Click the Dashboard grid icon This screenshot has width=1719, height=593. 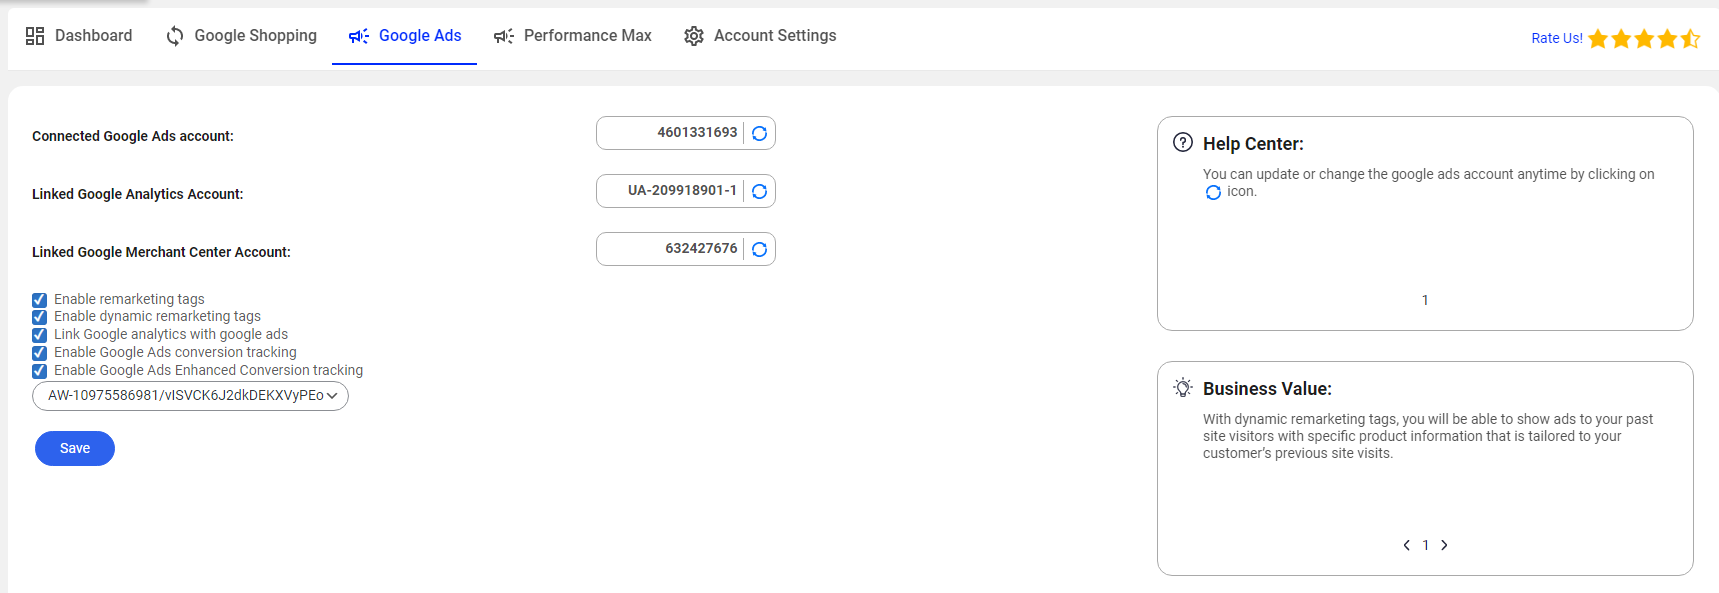(35, 36)
